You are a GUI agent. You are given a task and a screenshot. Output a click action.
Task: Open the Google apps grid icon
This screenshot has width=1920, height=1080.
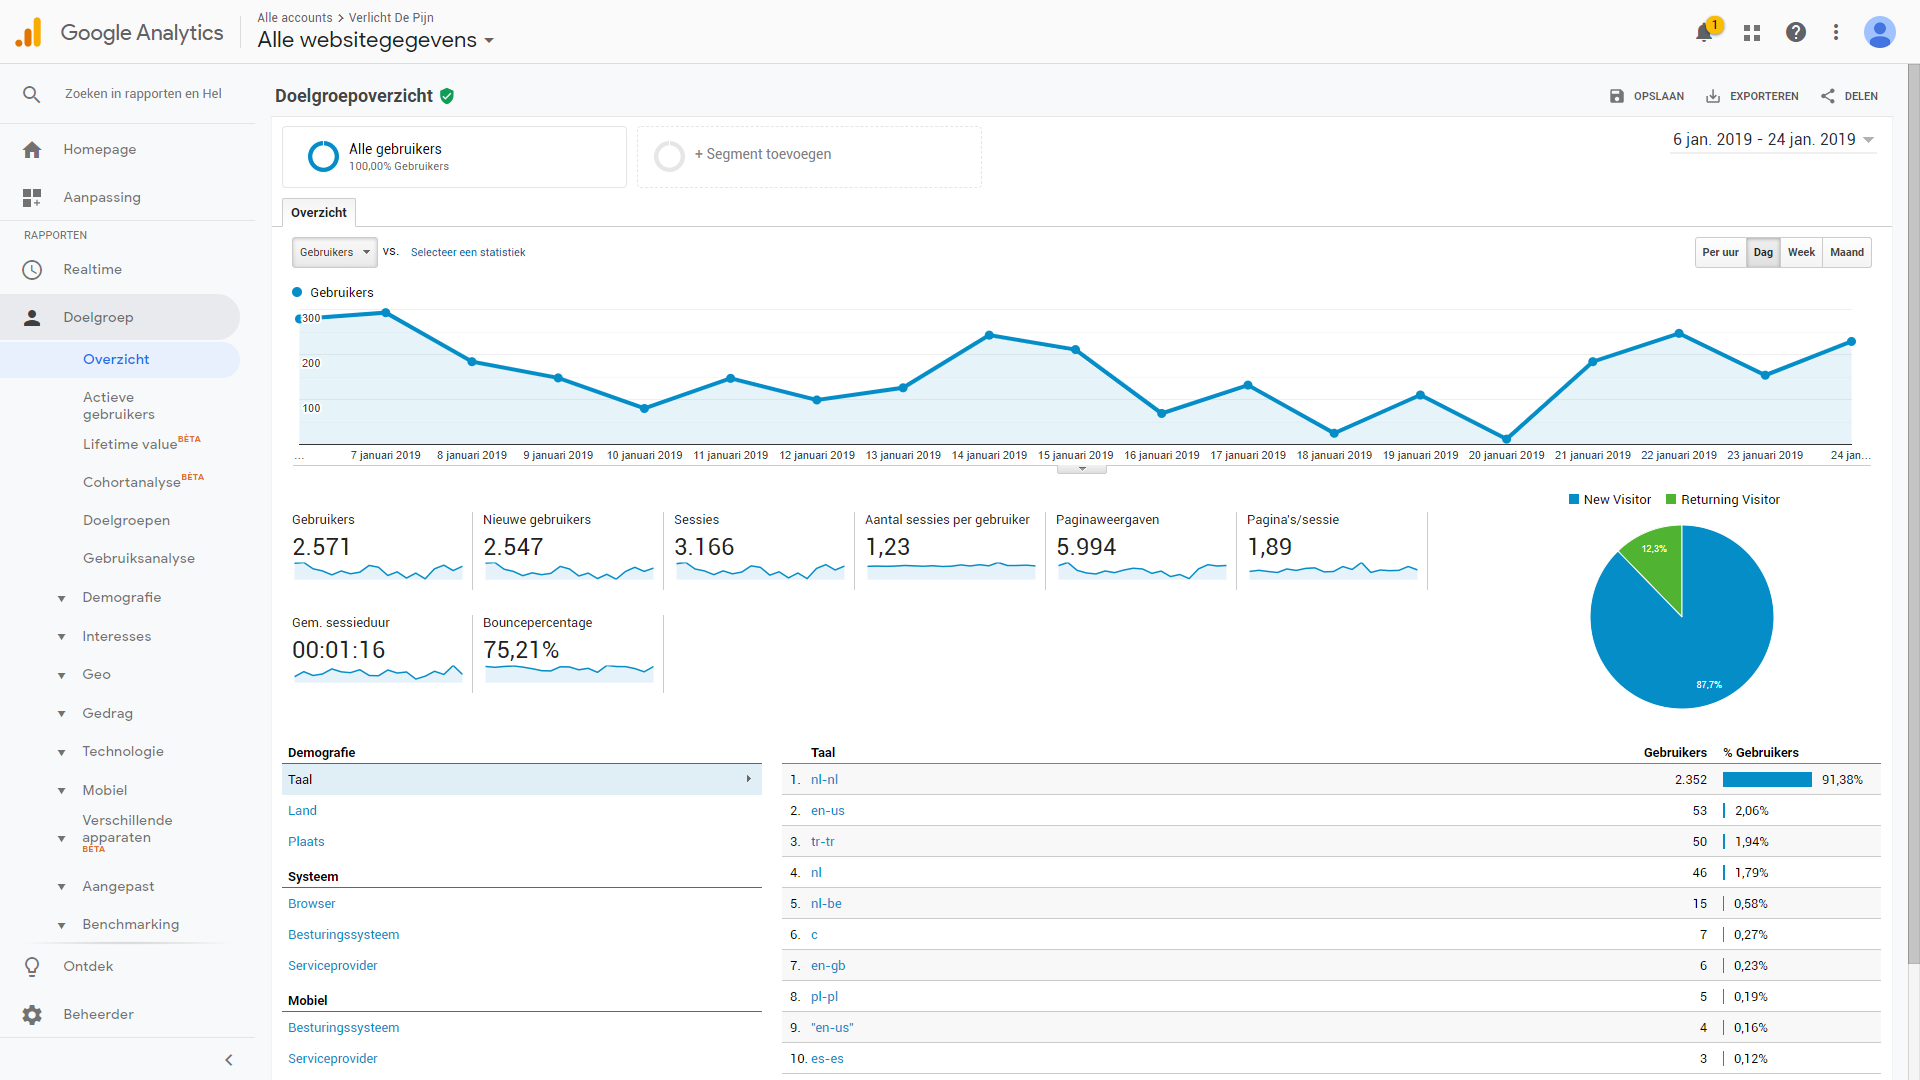1752,33
